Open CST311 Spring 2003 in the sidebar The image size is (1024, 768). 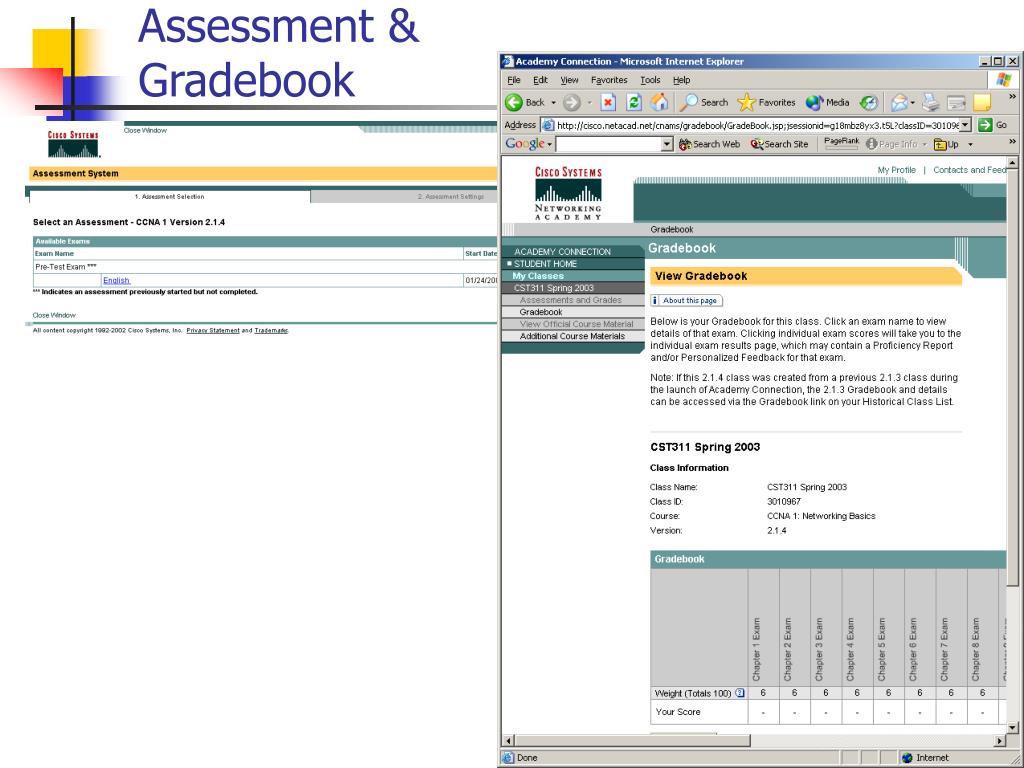click(554, 288)
